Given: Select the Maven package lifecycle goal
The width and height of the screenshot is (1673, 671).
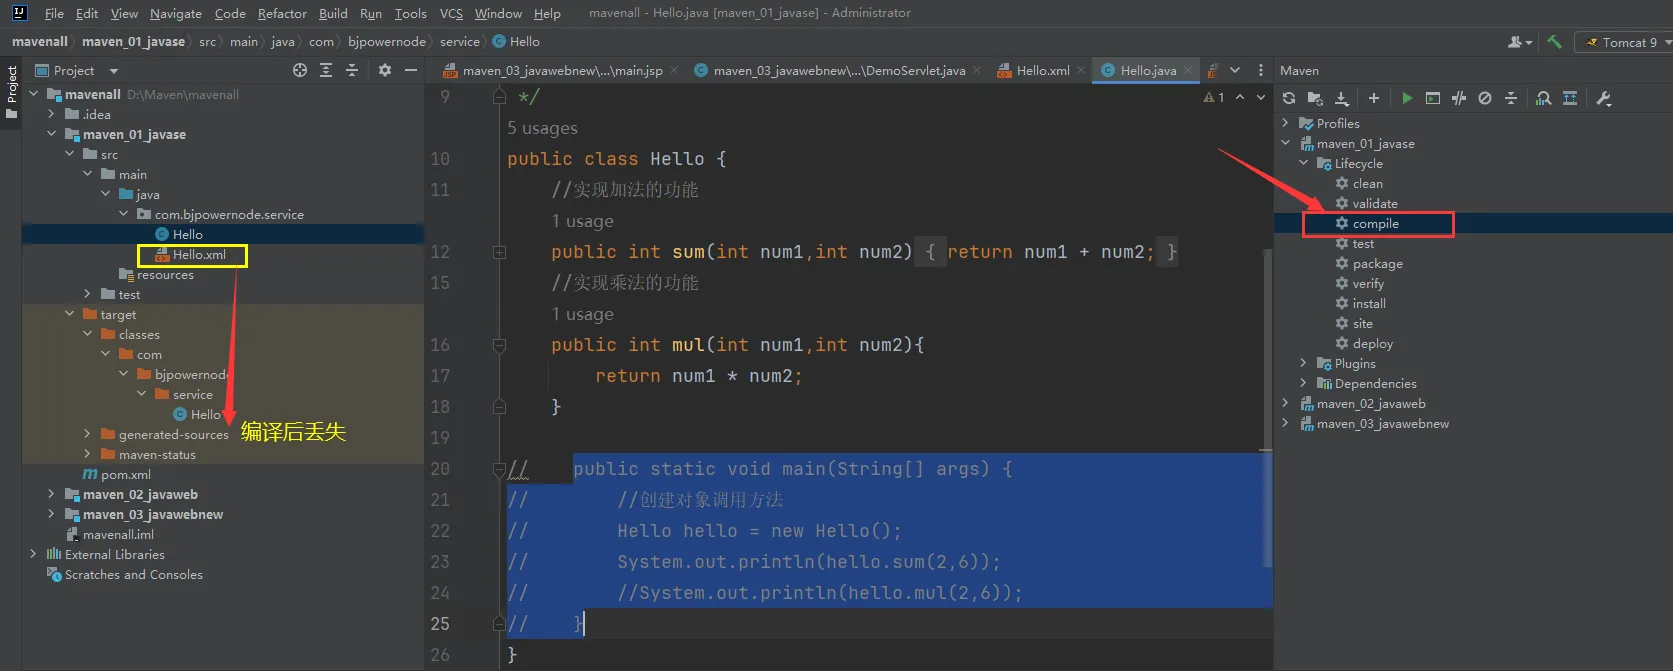Looking at the screenshot, I should [1377, 263].
